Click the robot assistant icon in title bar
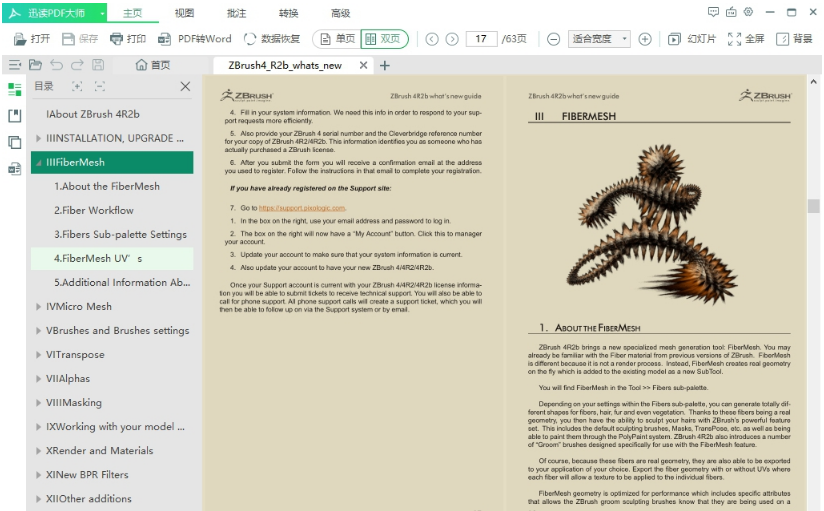This screenshot has height=511, width=824. (x=731, y=12)
